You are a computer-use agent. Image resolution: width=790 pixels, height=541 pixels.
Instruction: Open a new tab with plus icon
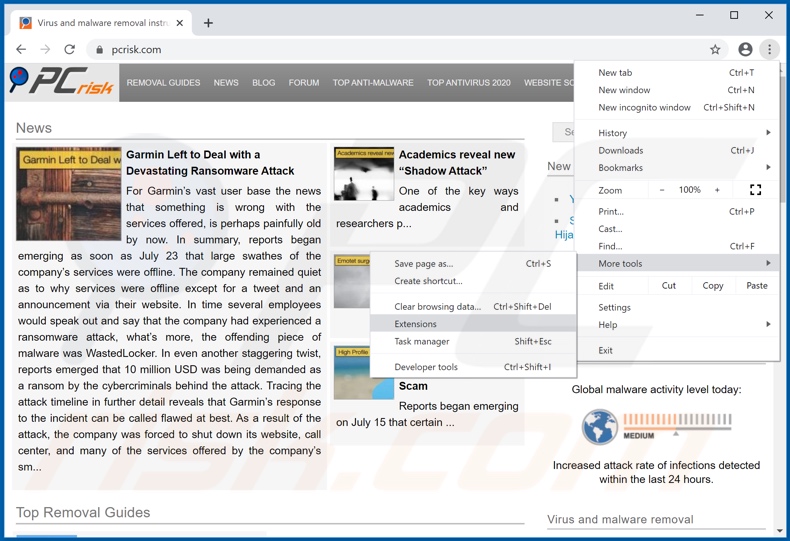tap(208, 22)
